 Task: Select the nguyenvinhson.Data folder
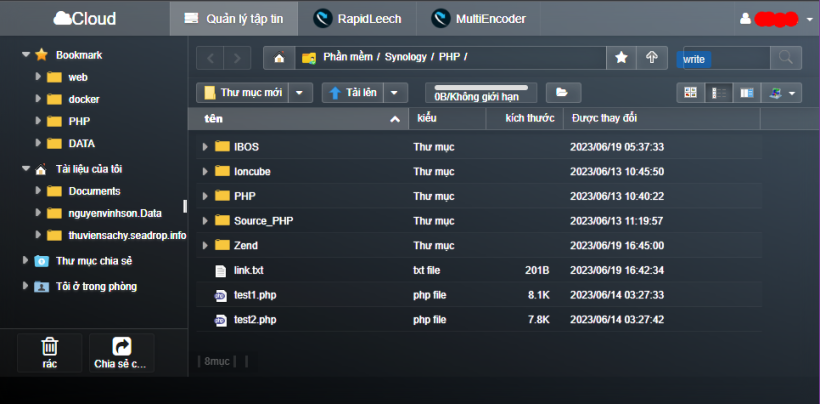(x=115, y=213)
